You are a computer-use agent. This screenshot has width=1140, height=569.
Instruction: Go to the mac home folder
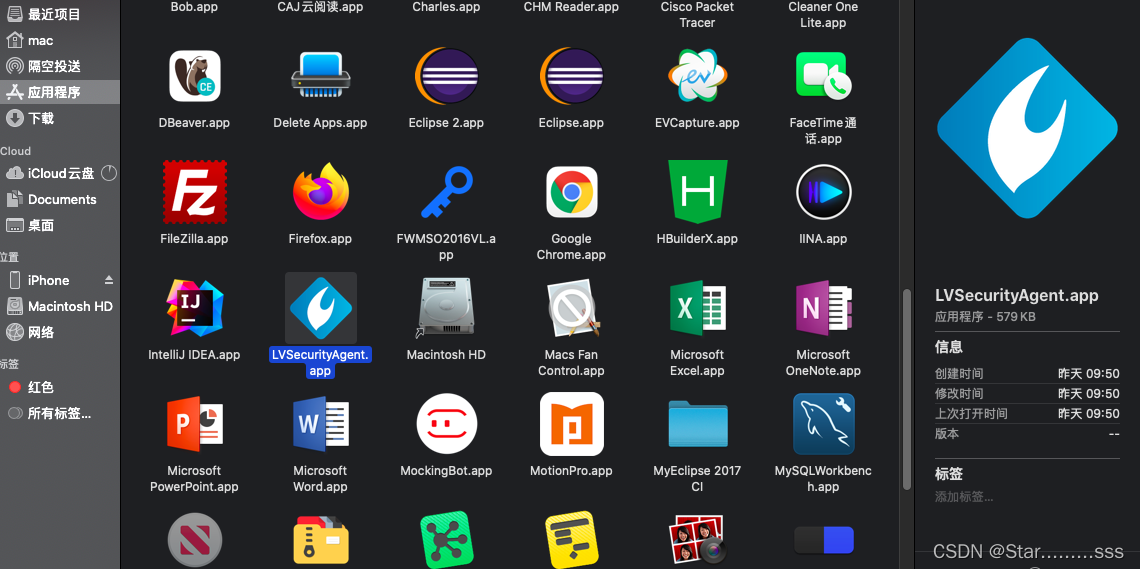pyautogui.click(x=60, y=41)
